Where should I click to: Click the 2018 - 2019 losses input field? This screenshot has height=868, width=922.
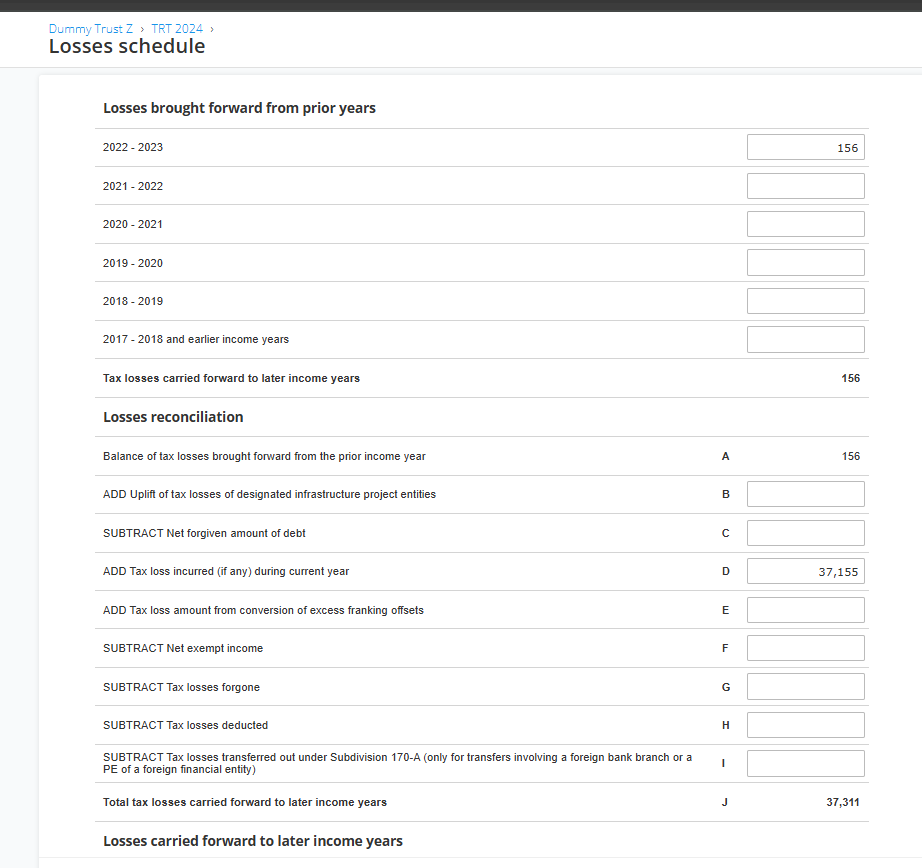click(x=806, y=301)
